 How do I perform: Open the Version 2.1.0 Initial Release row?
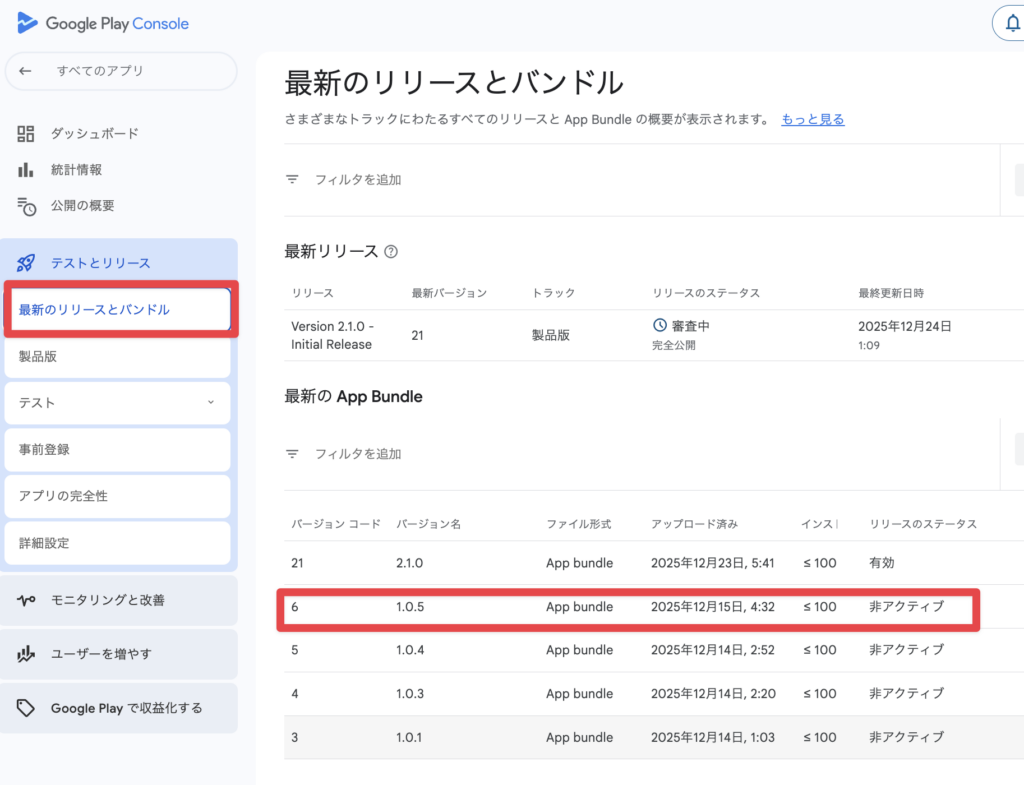click(332, 335)
